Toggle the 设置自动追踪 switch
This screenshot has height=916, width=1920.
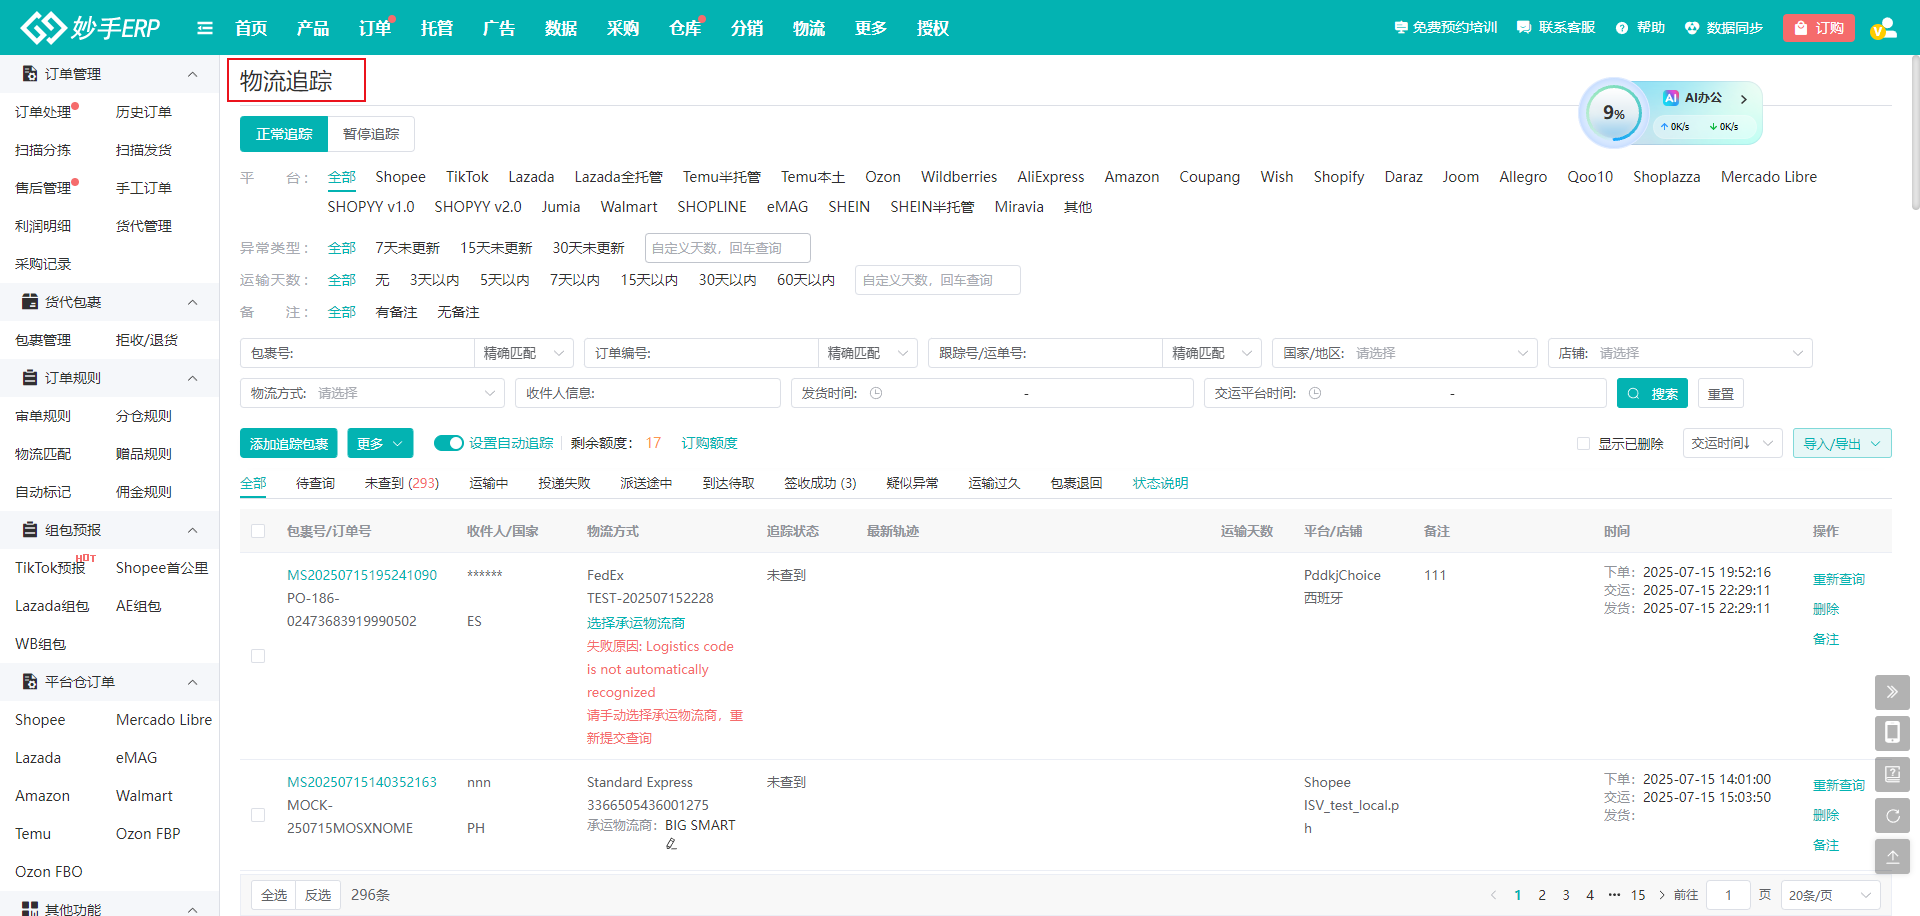pyautogui.click(x=448, y=443)
